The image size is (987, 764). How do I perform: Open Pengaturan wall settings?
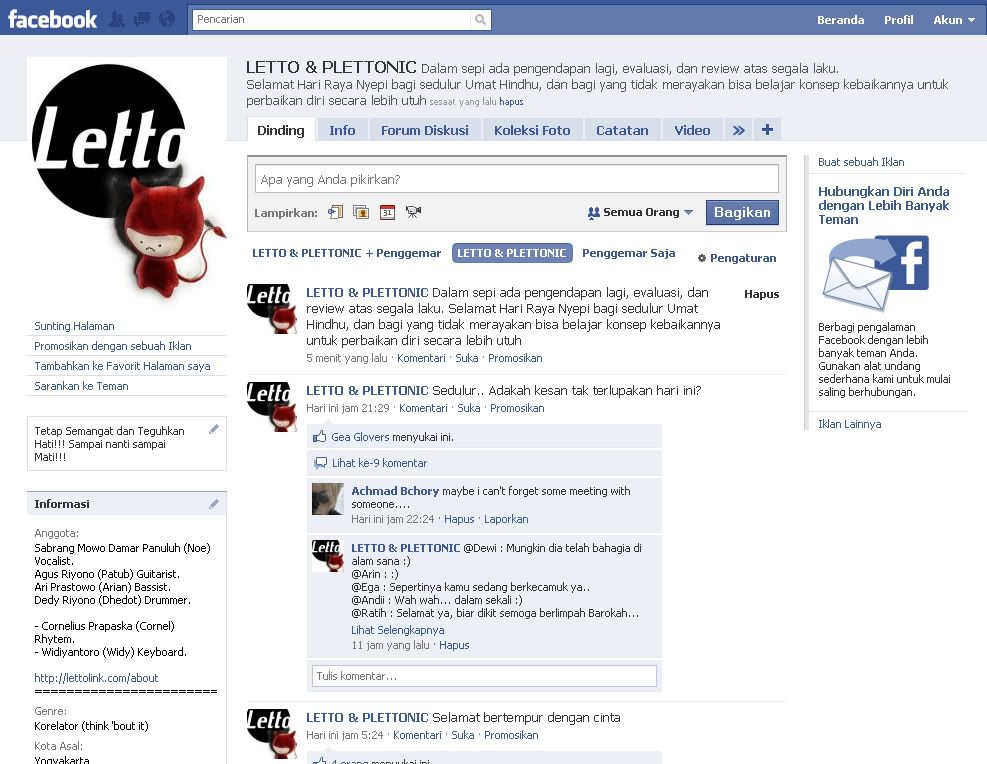point(736,258)
